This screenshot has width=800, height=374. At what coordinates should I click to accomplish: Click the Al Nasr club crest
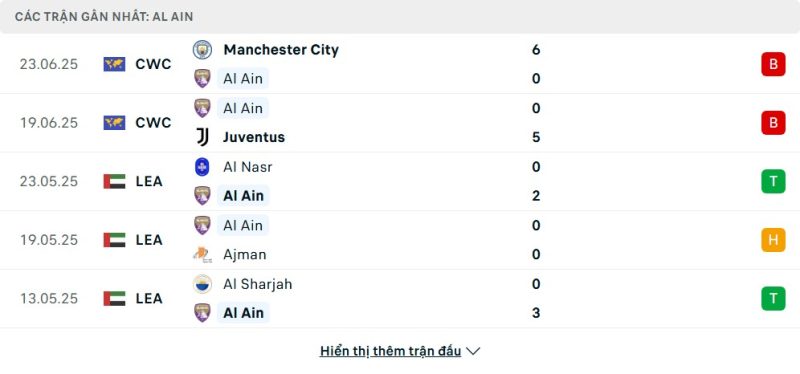click(x=202, y=167)
